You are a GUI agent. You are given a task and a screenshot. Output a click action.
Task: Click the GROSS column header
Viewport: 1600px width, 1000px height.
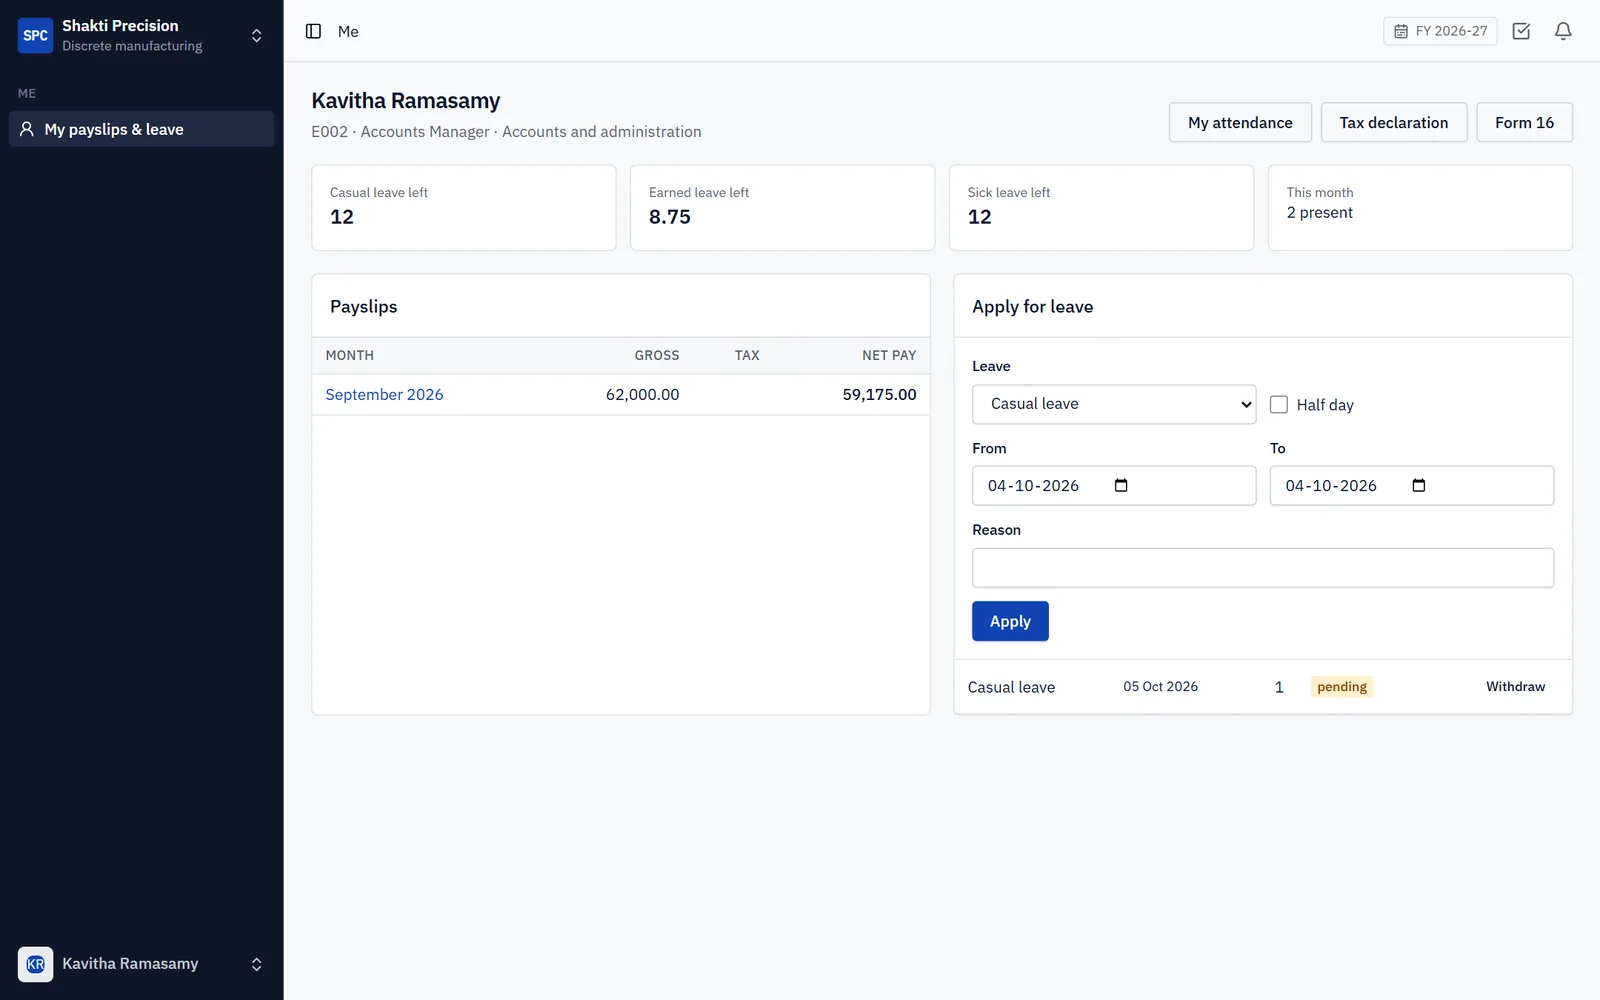(657, 355)
